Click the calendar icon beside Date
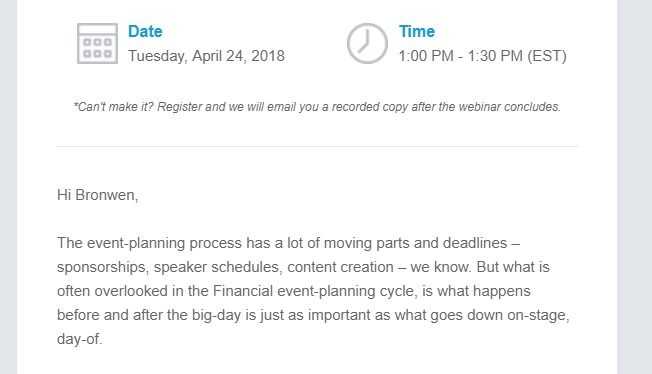Image resolution: width=652 pixels, height=374 pixels. [x=97, y=43]
